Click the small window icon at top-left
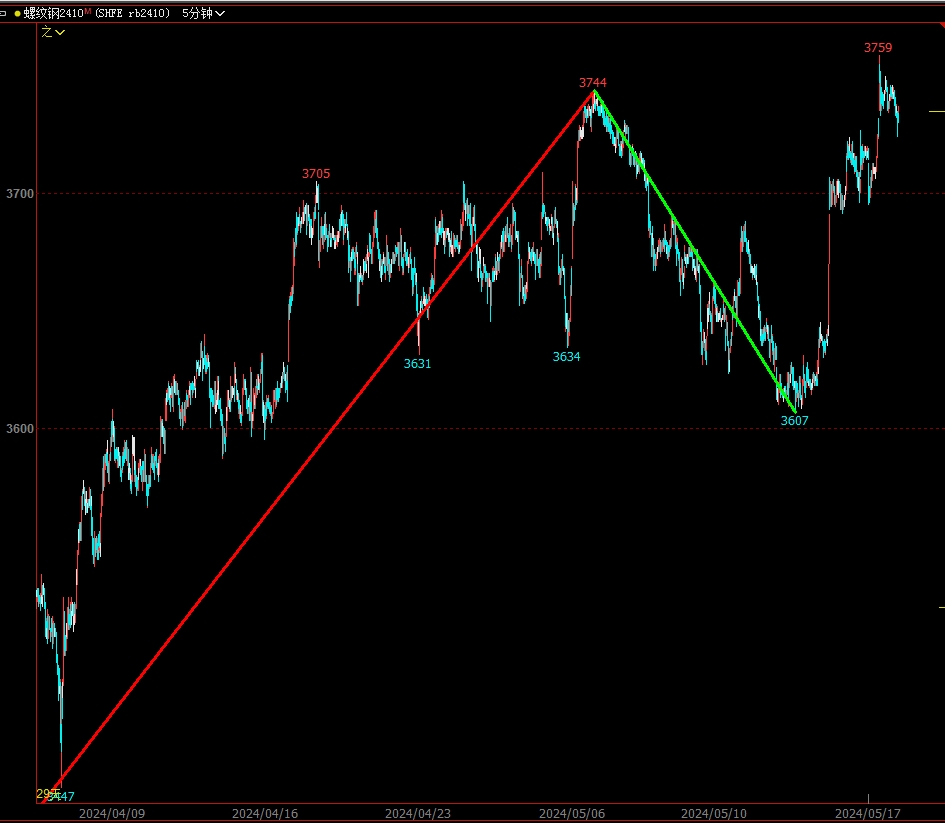The width and height of the screenshot is (945, 823). [x=5, y=13]
